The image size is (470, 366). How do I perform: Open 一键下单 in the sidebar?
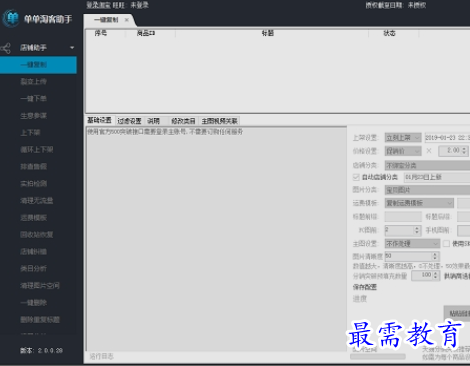tap(33, 98)
